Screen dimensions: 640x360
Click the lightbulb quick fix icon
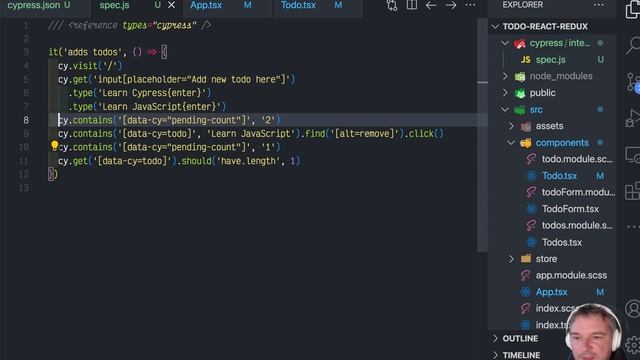pos(54,146)
